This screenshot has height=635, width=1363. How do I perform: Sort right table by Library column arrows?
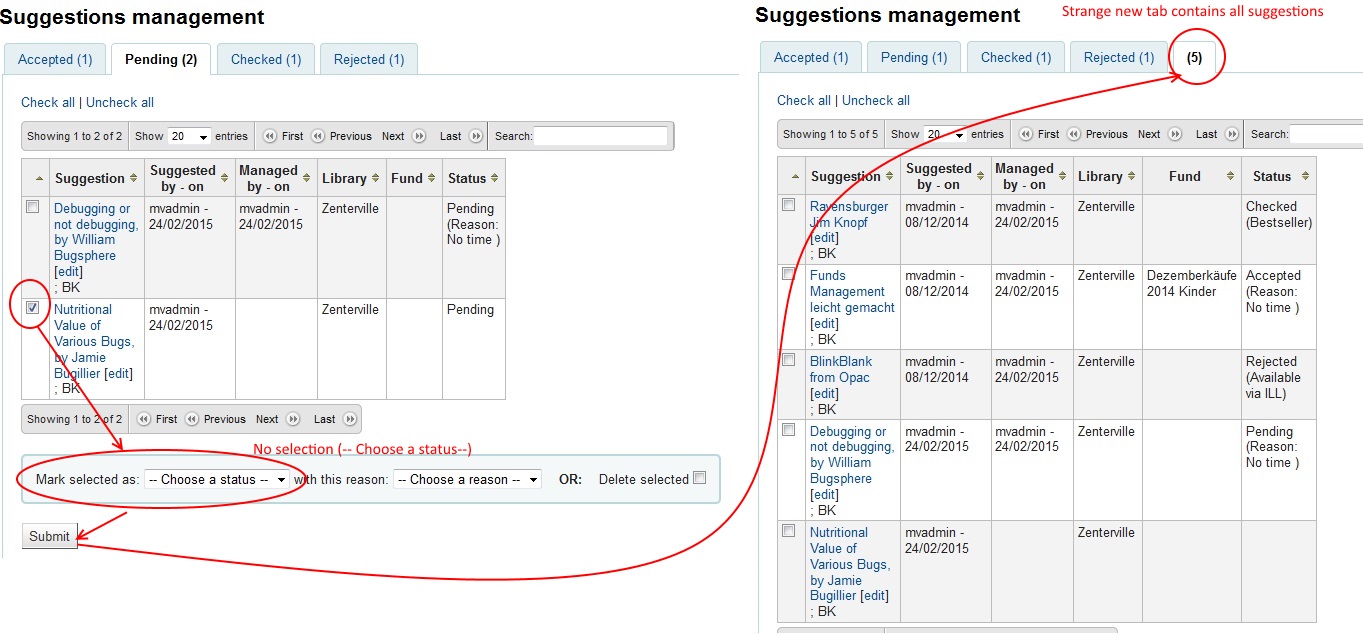1131,177
